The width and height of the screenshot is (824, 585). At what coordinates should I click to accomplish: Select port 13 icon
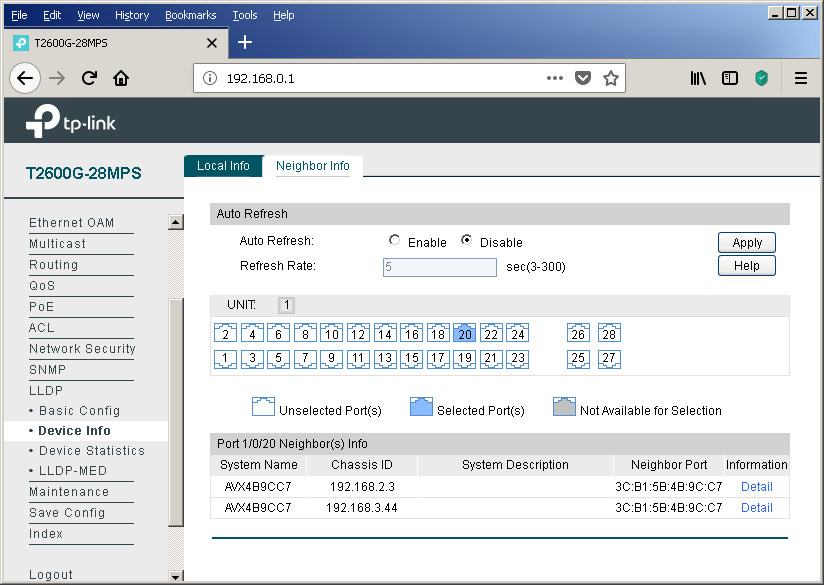[385, 359]
